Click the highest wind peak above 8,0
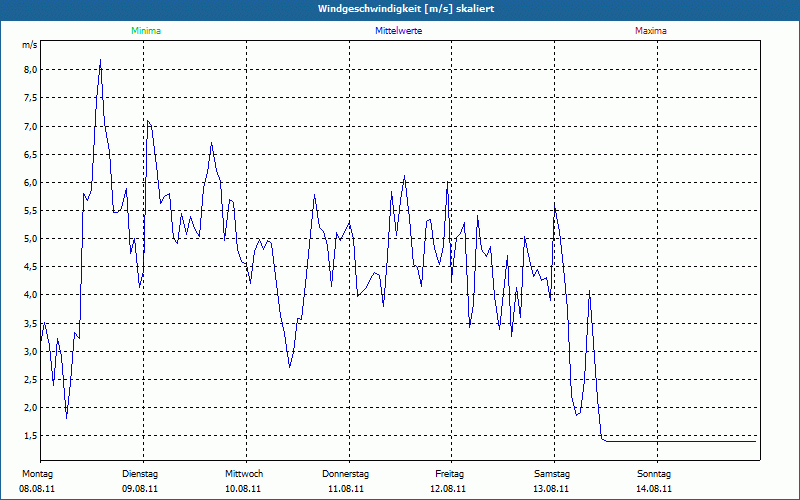This screenshot has width=800, height=500. 101,60
